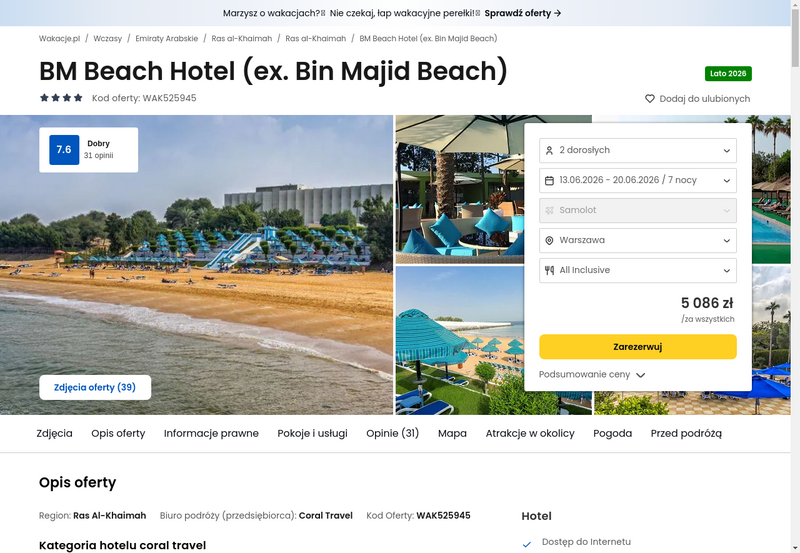Viewport: 800px width, 553px height.
Task: Switch to the Opinie (31) tab
Action: pyautogui.click(x=392, y=433)
